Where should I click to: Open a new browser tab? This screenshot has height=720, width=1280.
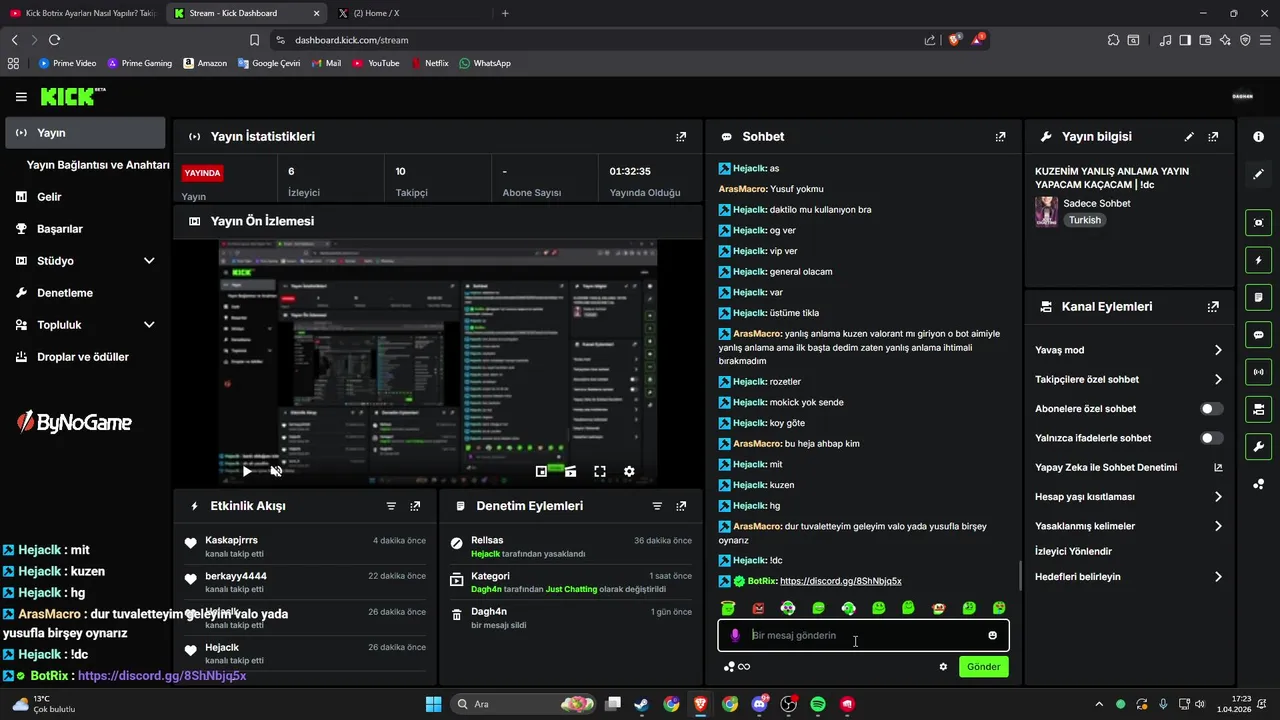[505, 13]
